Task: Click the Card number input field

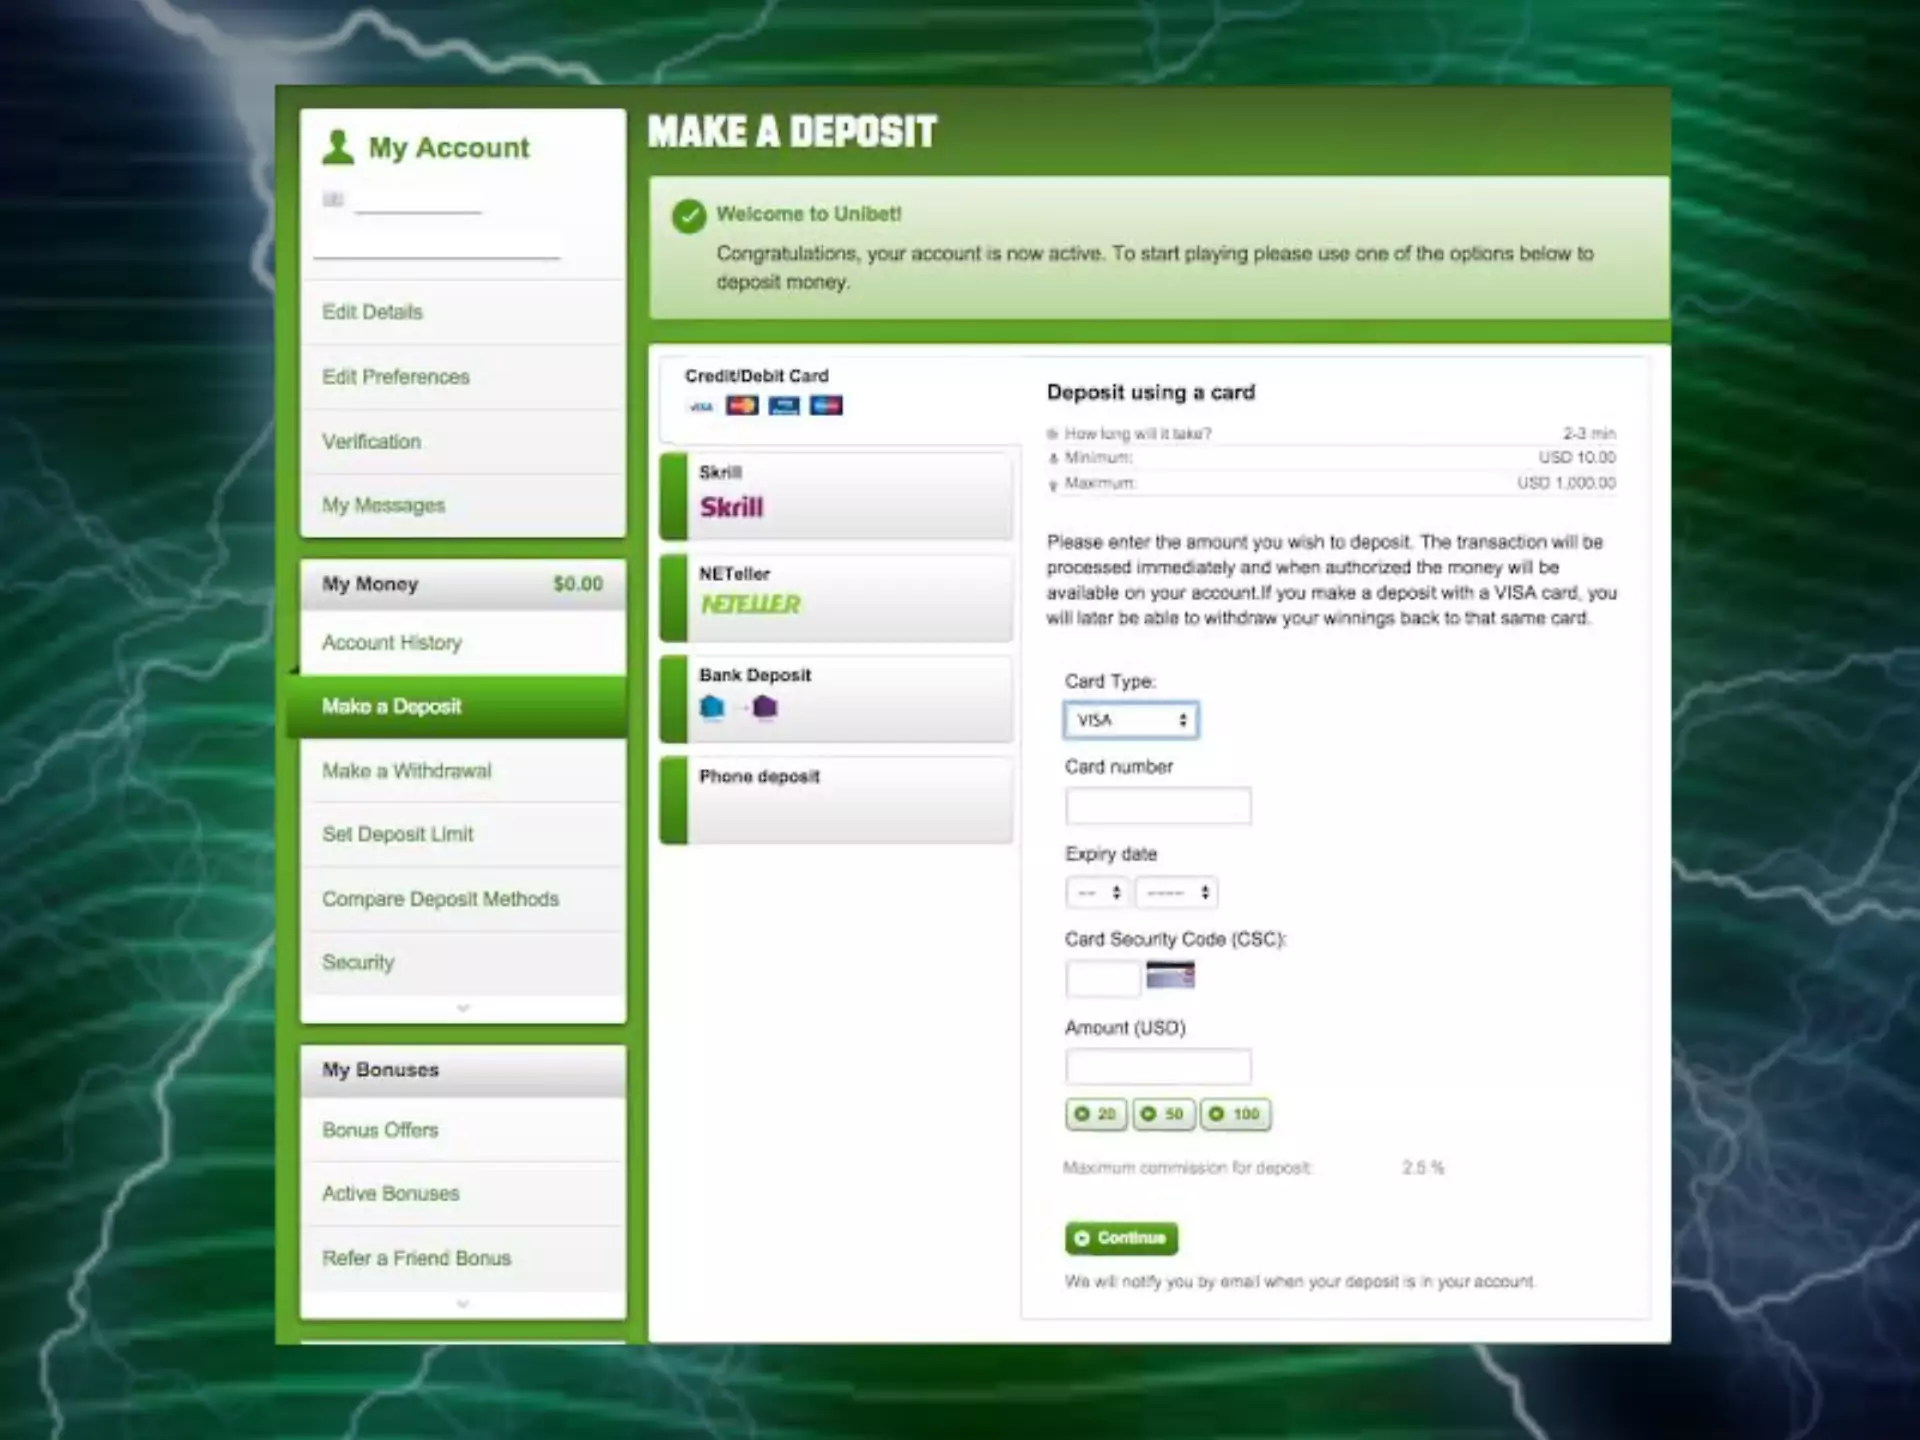Action: coord(1157,805)
